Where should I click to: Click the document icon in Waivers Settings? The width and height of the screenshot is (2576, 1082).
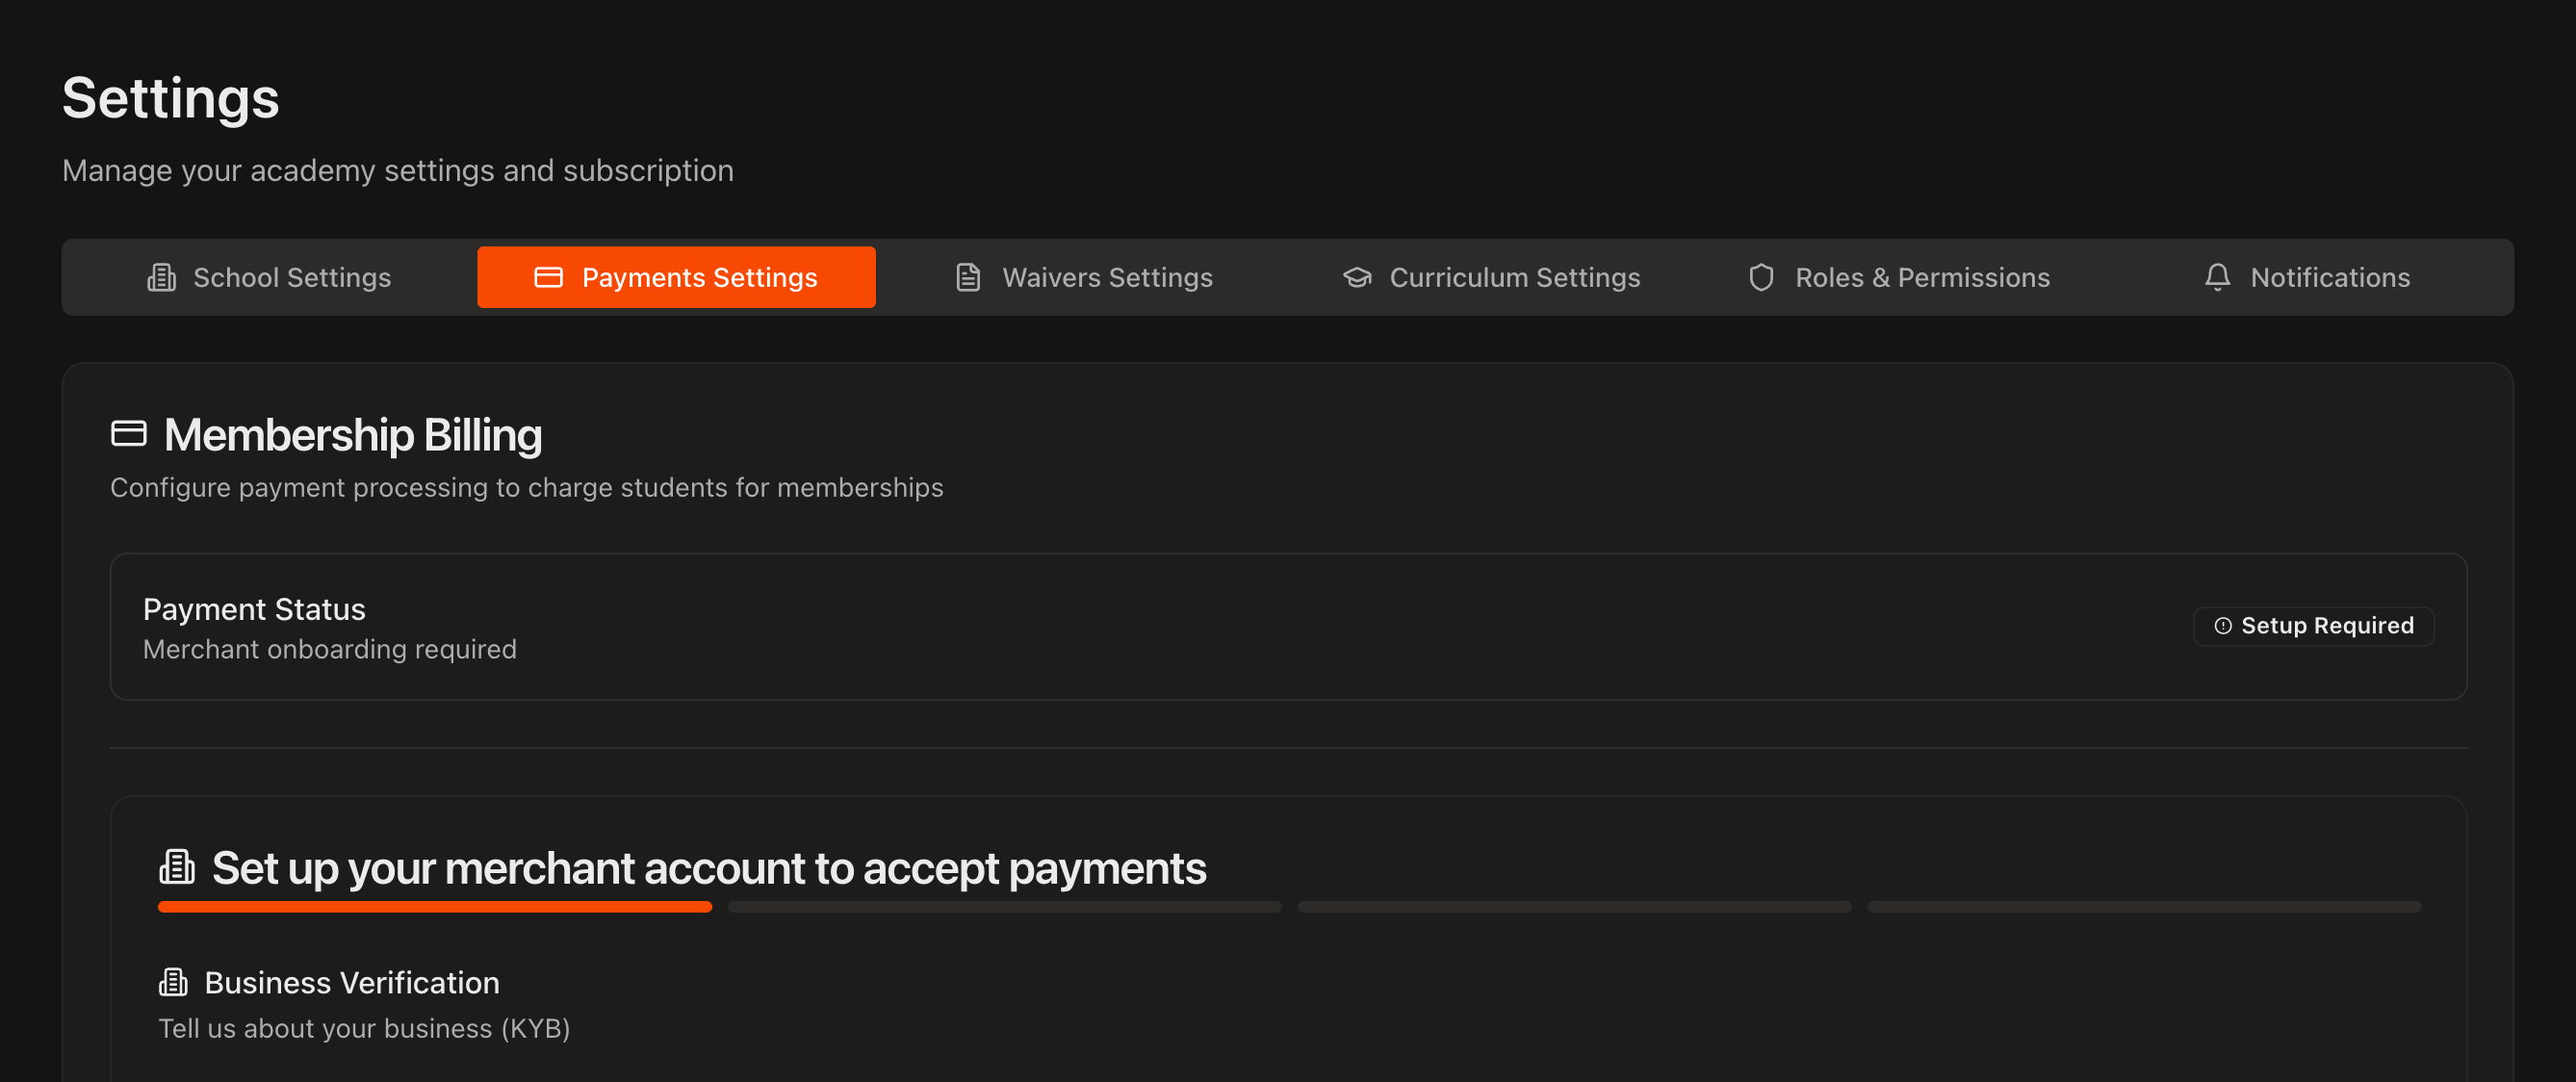coord(968,277)
